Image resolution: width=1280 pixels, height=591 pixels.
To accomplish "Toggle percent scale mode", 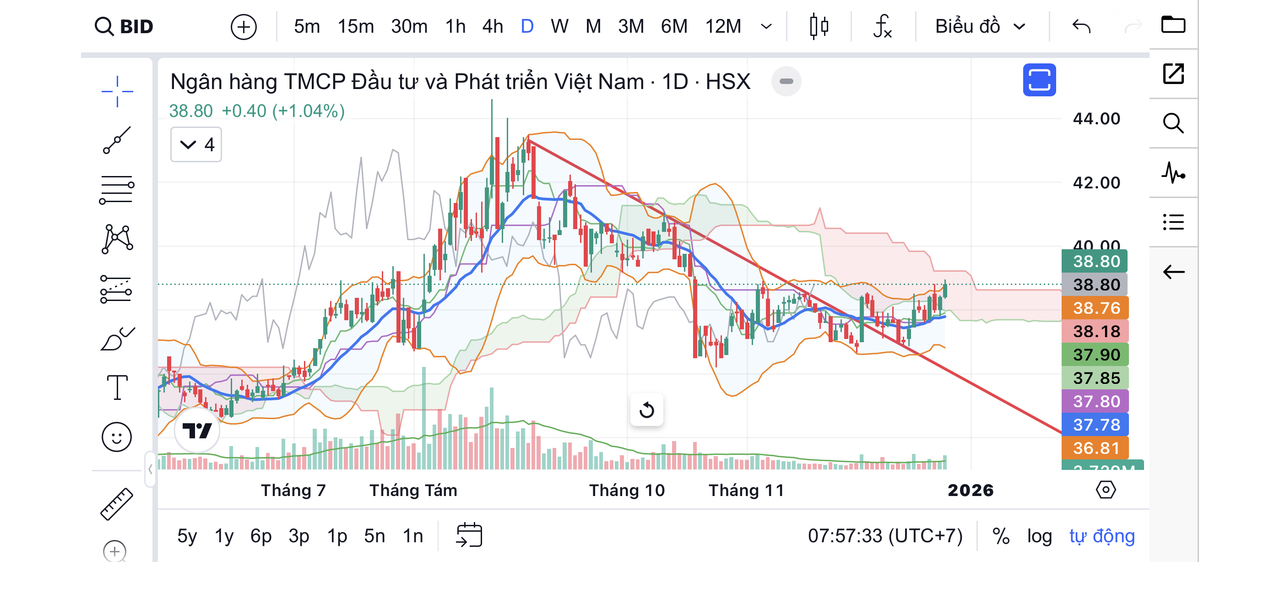I will [1001, 536].
